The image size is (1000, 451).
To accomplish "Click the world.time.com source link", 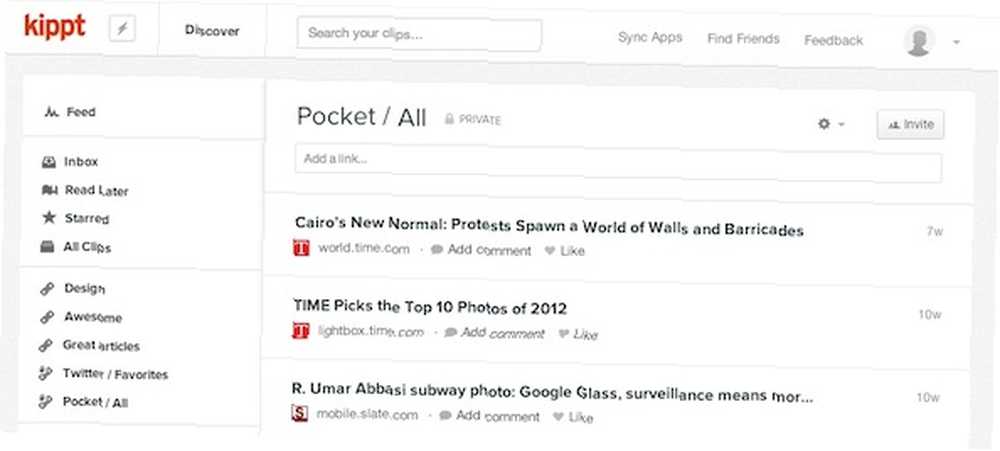I will click(364, 249).
